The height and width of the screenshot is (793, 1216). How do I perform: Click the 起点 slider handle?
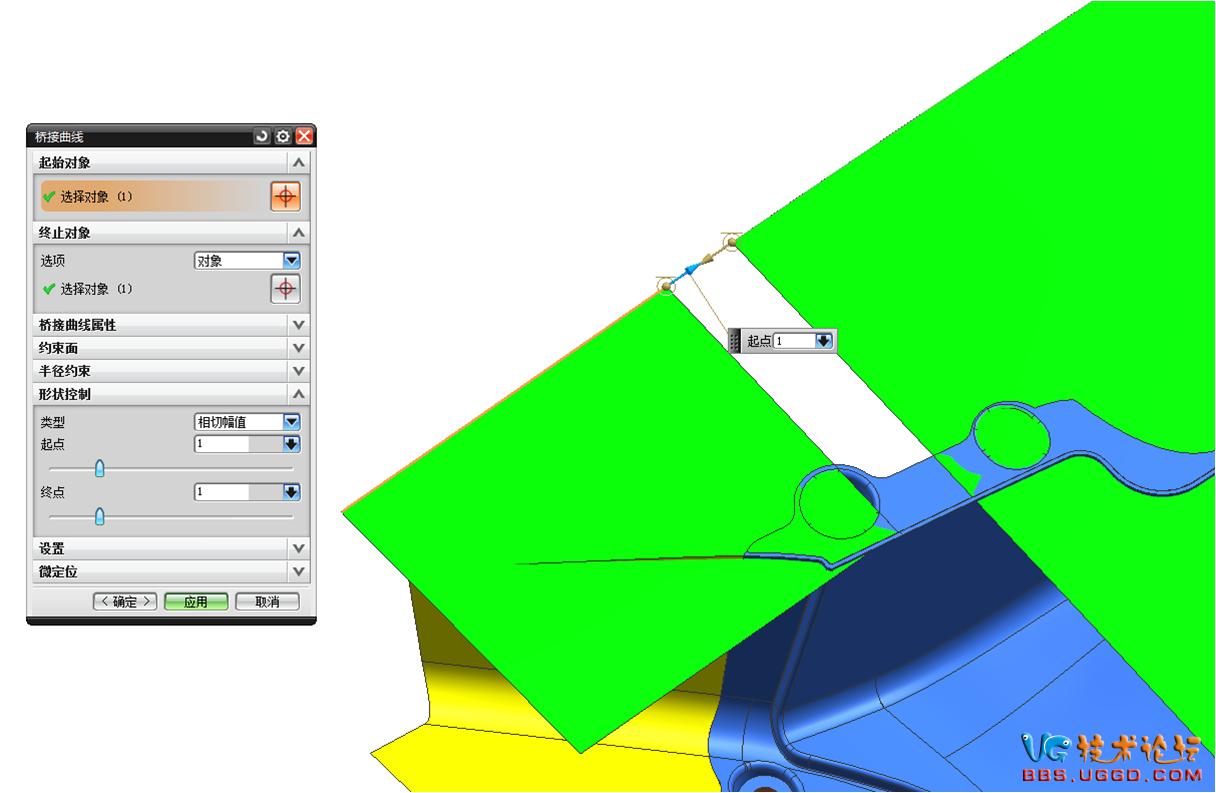click(99, 468)
